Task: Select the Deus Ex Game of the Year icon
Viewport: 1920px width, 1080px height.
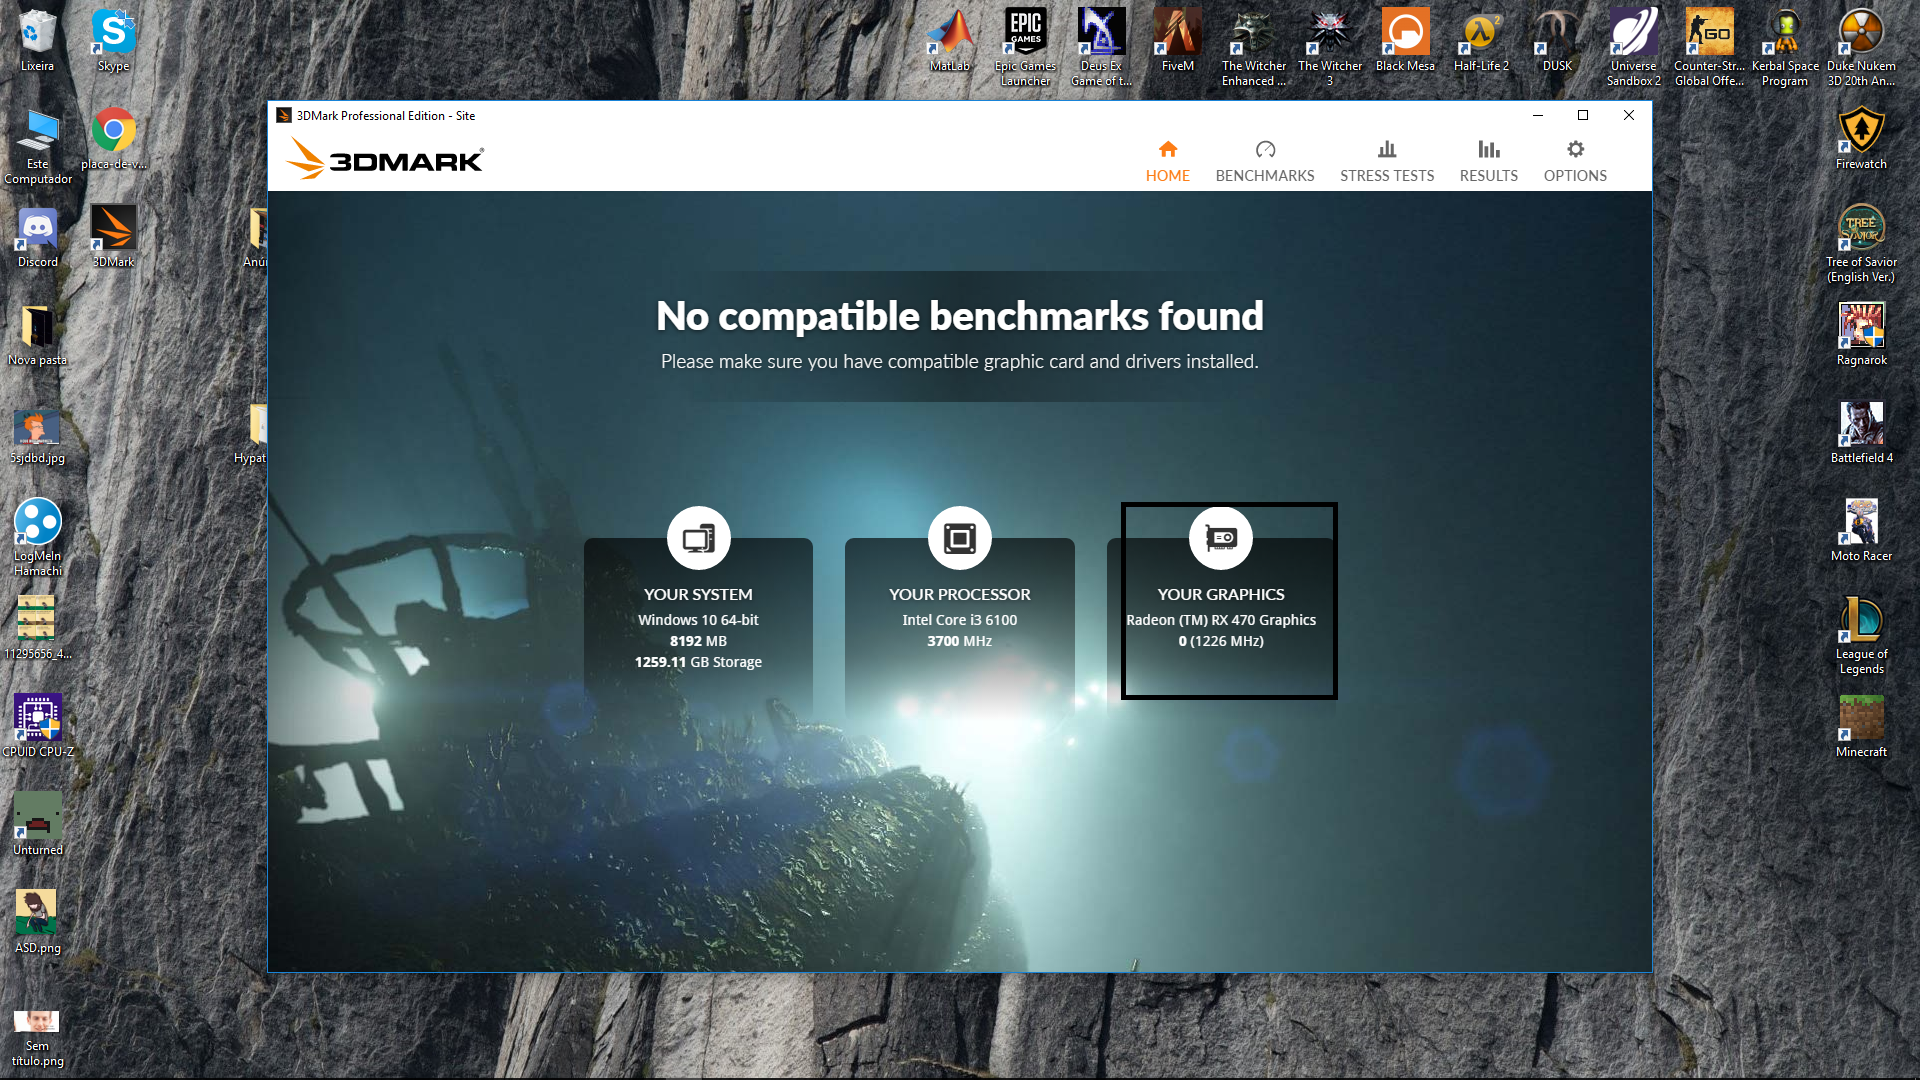Action: (x=1101, y=47)
